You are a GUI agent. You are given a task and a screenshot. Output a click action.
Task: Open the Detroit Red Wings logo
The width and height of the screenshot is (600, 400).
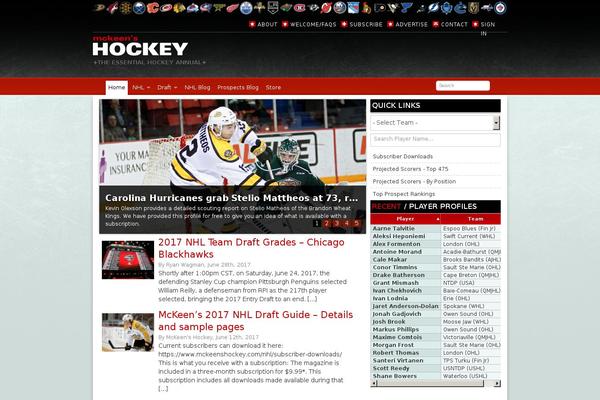(232, 8)
